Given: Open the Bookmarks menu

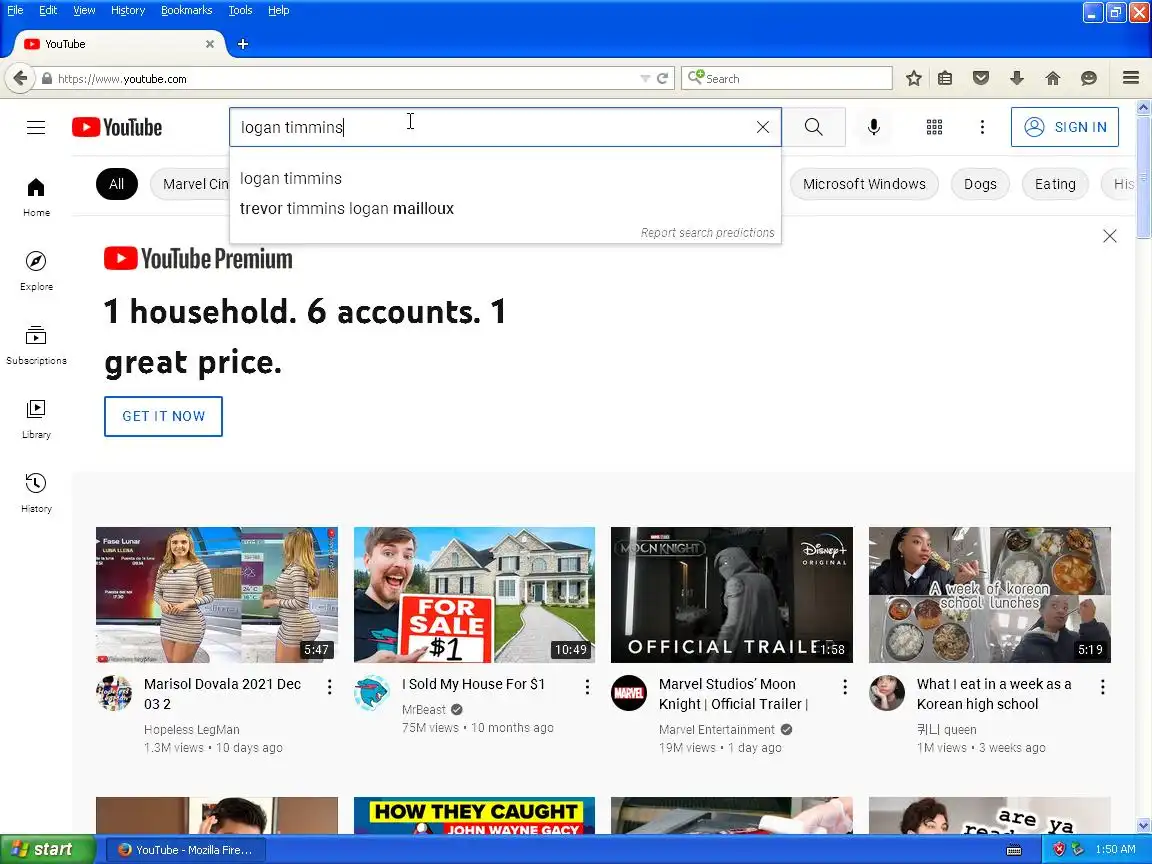Looking at the screenshot, I should (x=187, y=10).
